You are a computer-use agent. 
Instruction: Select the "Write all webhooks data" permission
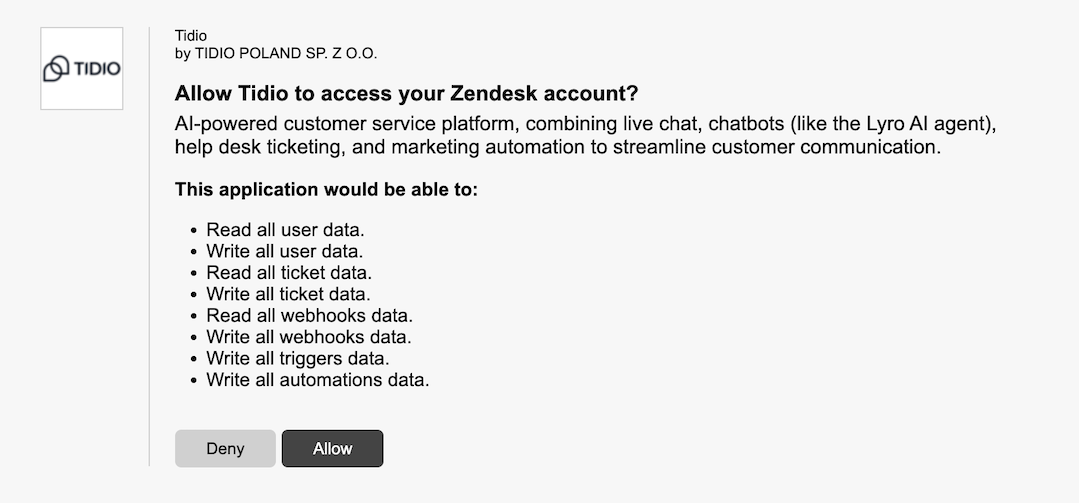tap(309, 337)
